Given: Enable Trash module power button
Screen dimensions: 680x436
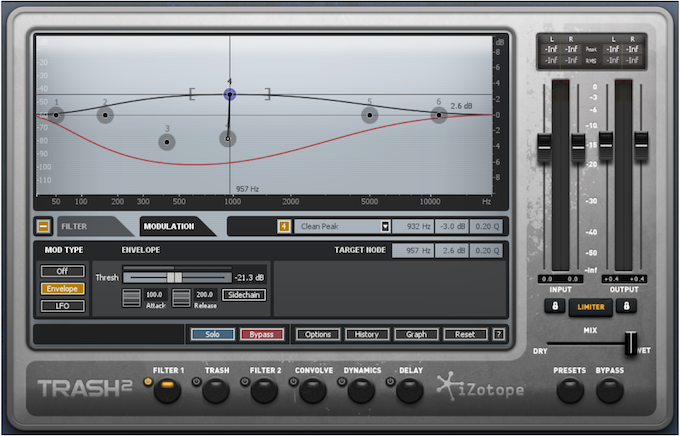Looking at the screenshot, I should coord(197,382).
